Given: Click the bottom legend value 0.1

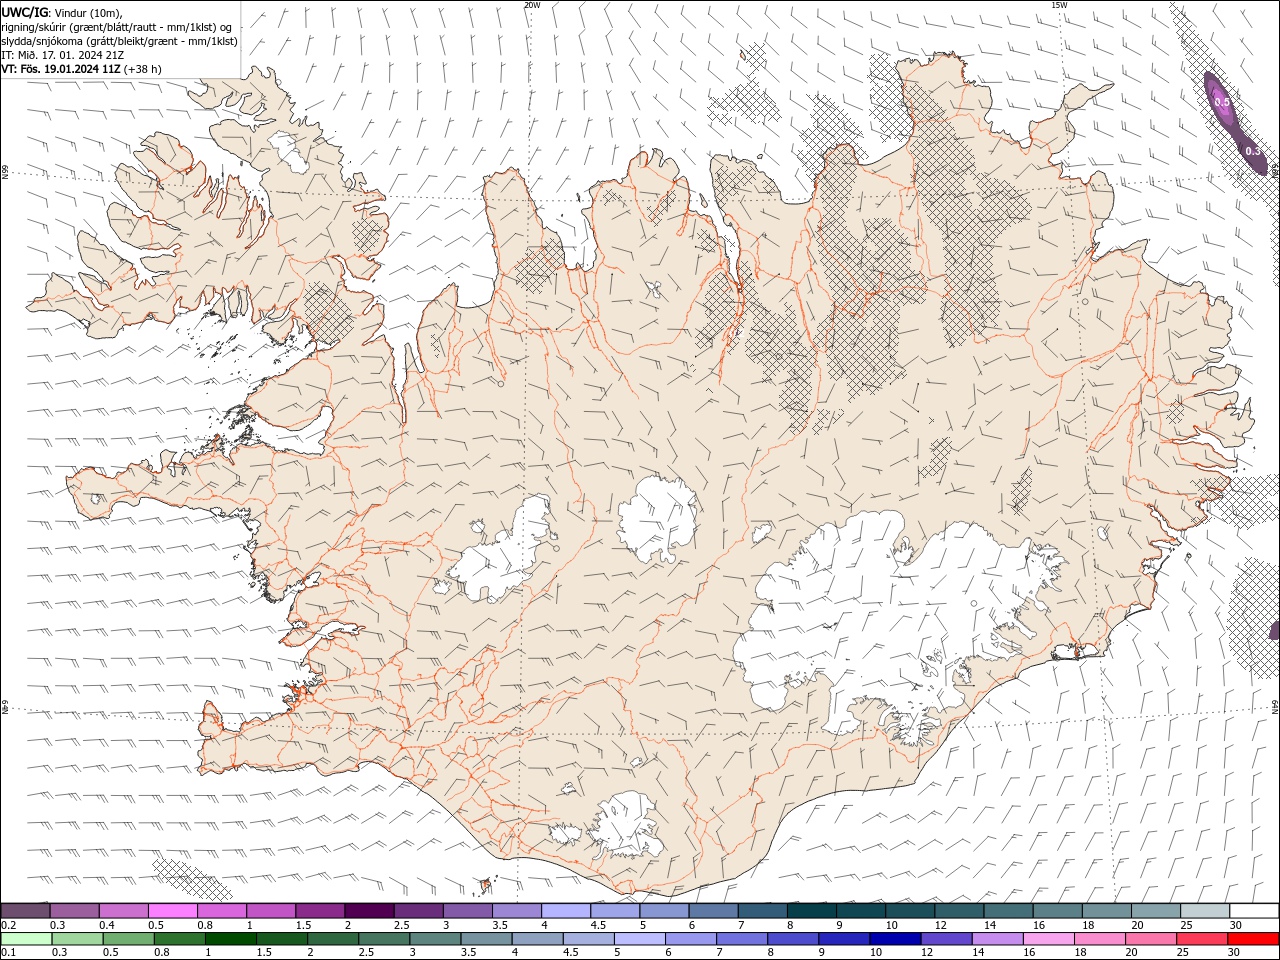Looking at the screenshot, I should click(8, 952).
